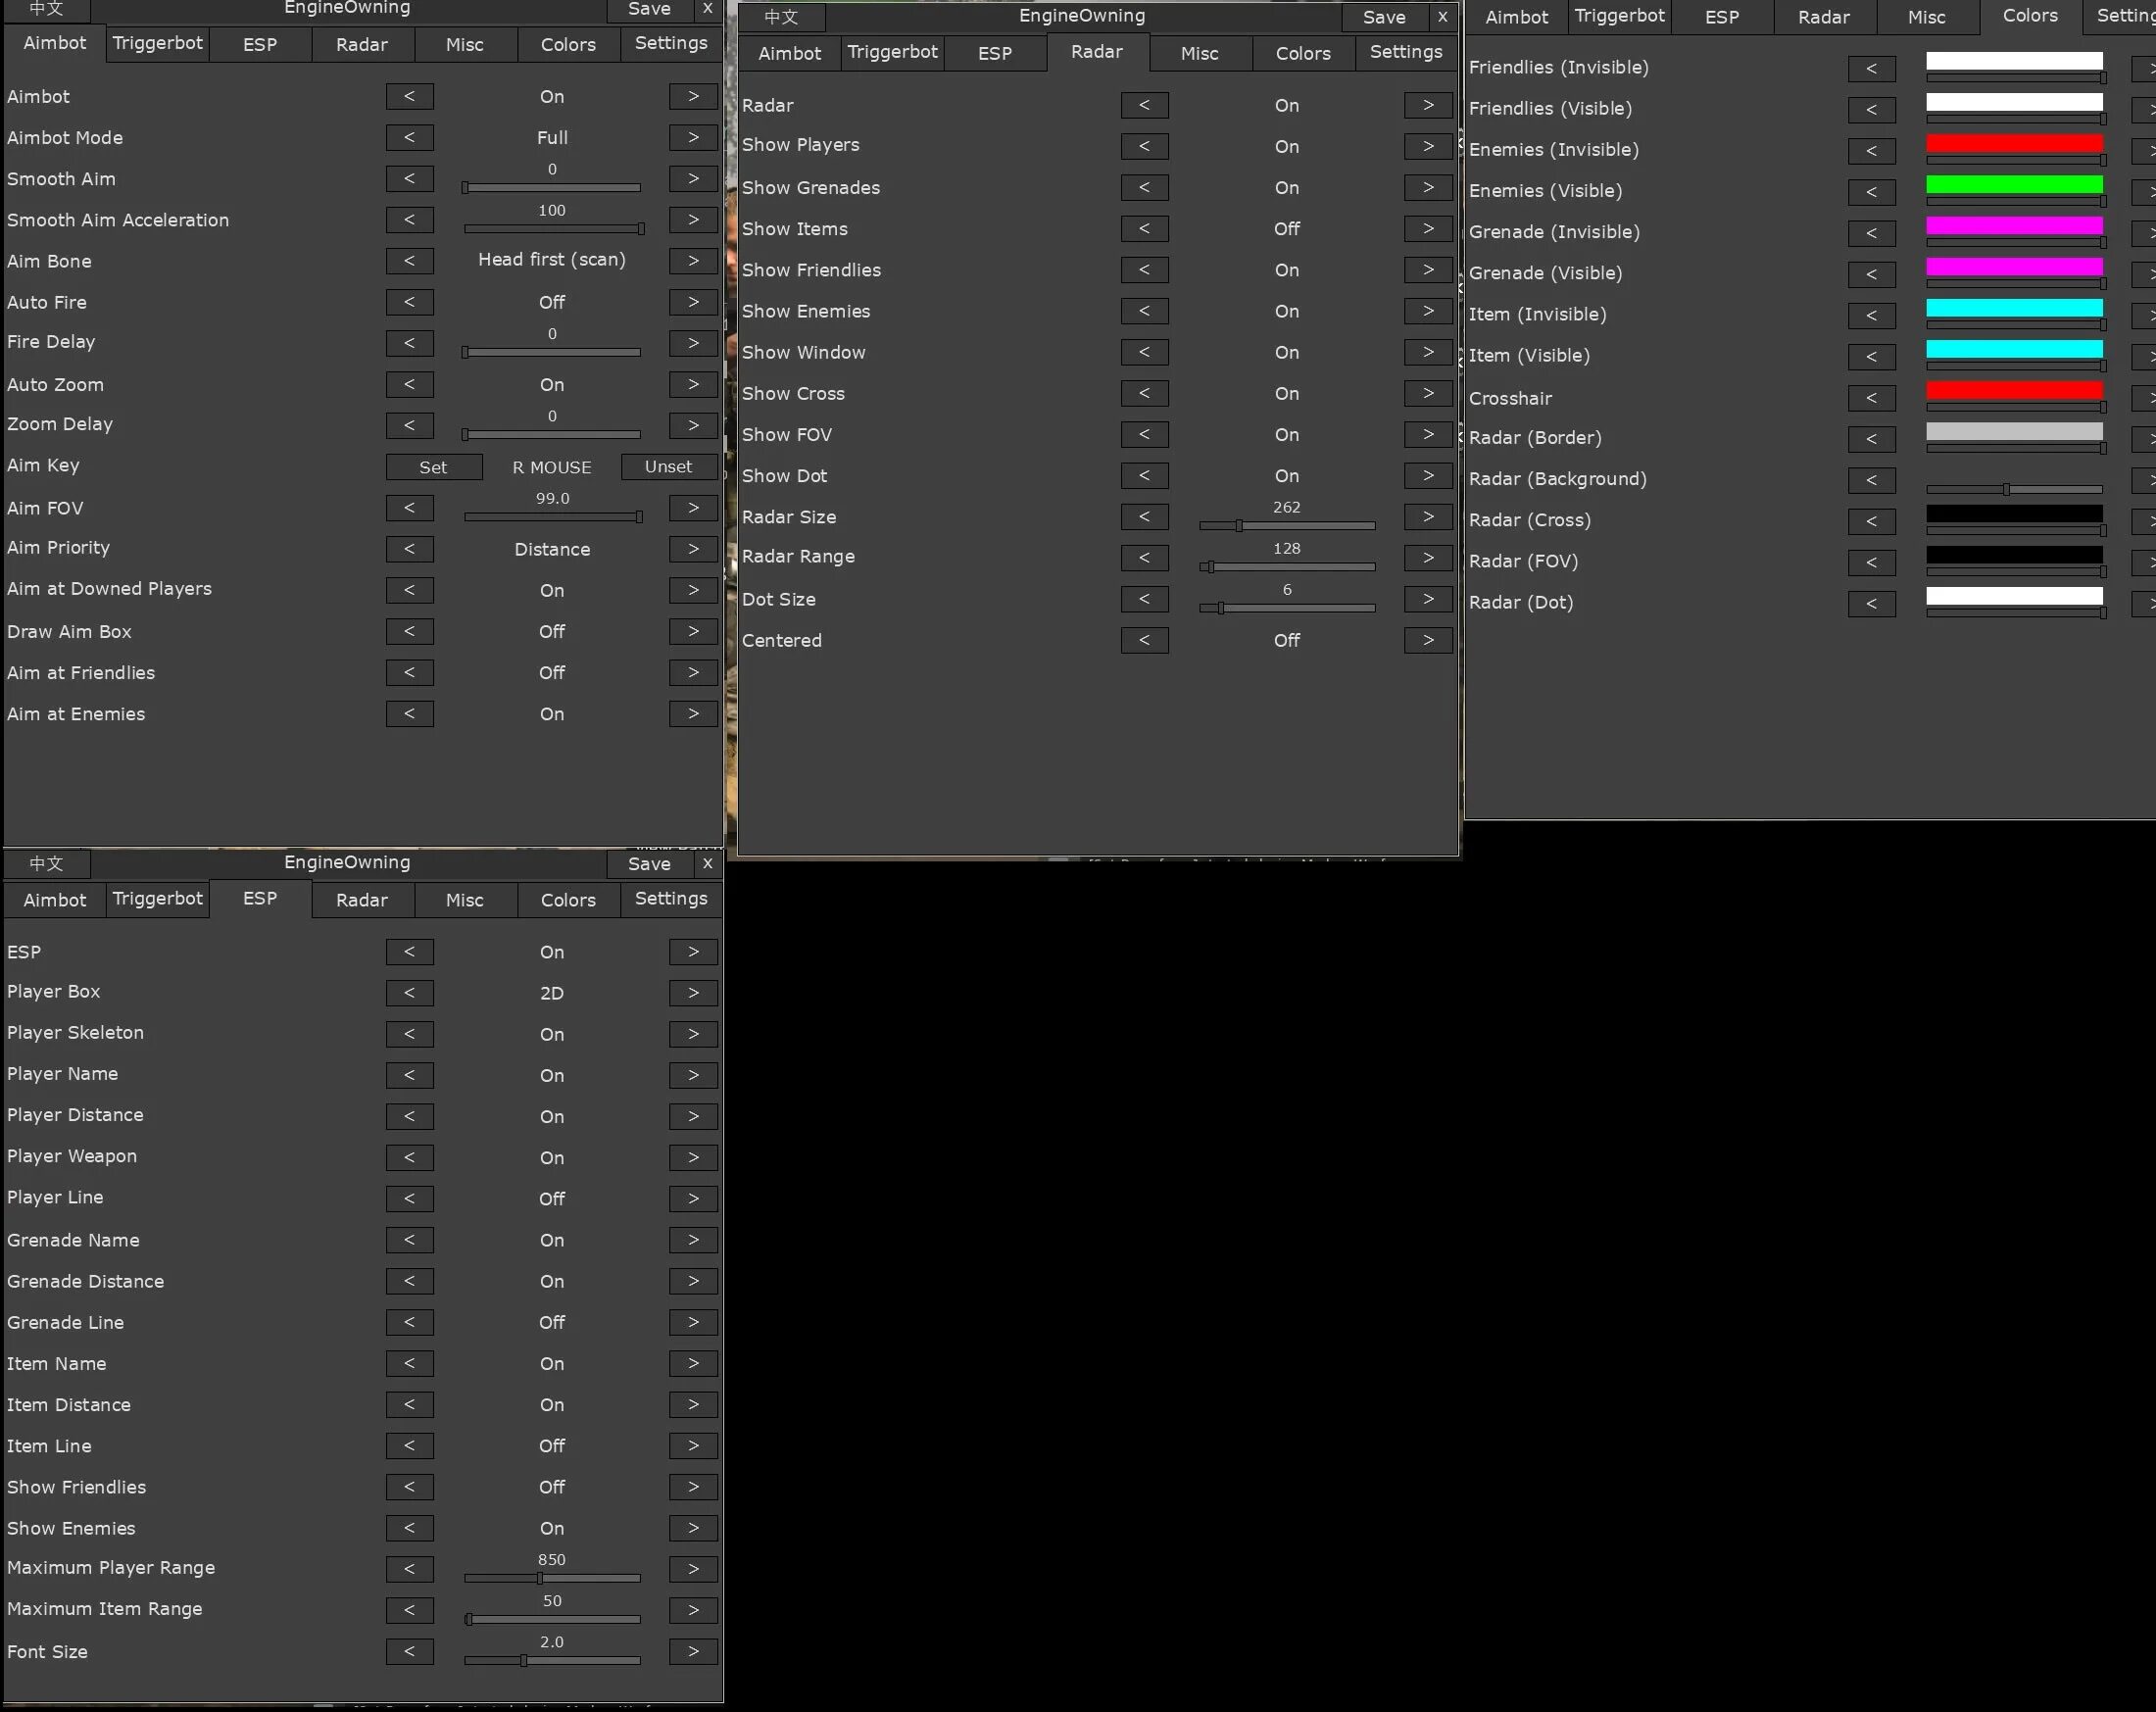Click right arrow for Aim Priority

(693, 549)
